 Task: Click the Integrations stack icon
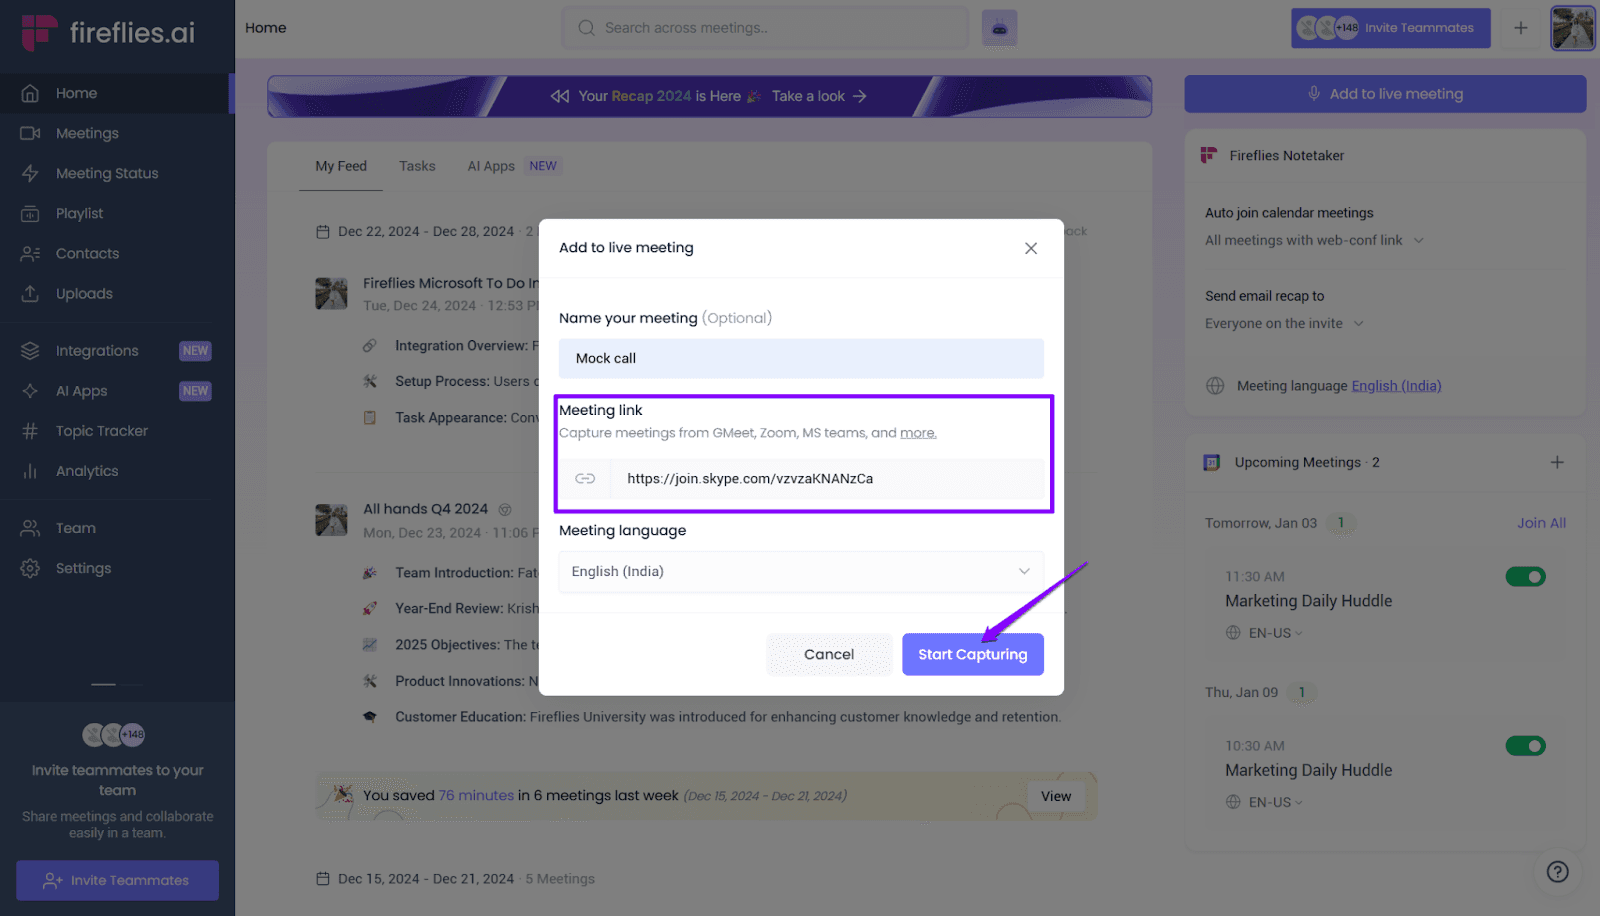[30, 351]
